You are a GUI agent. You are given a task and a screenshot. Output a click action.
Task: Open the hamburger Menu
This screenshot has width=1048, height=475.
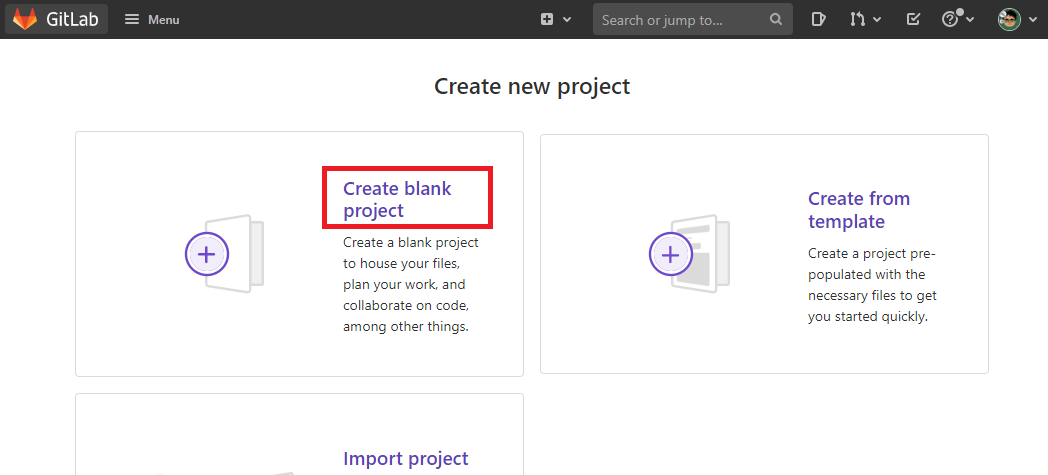pos(152,19)
